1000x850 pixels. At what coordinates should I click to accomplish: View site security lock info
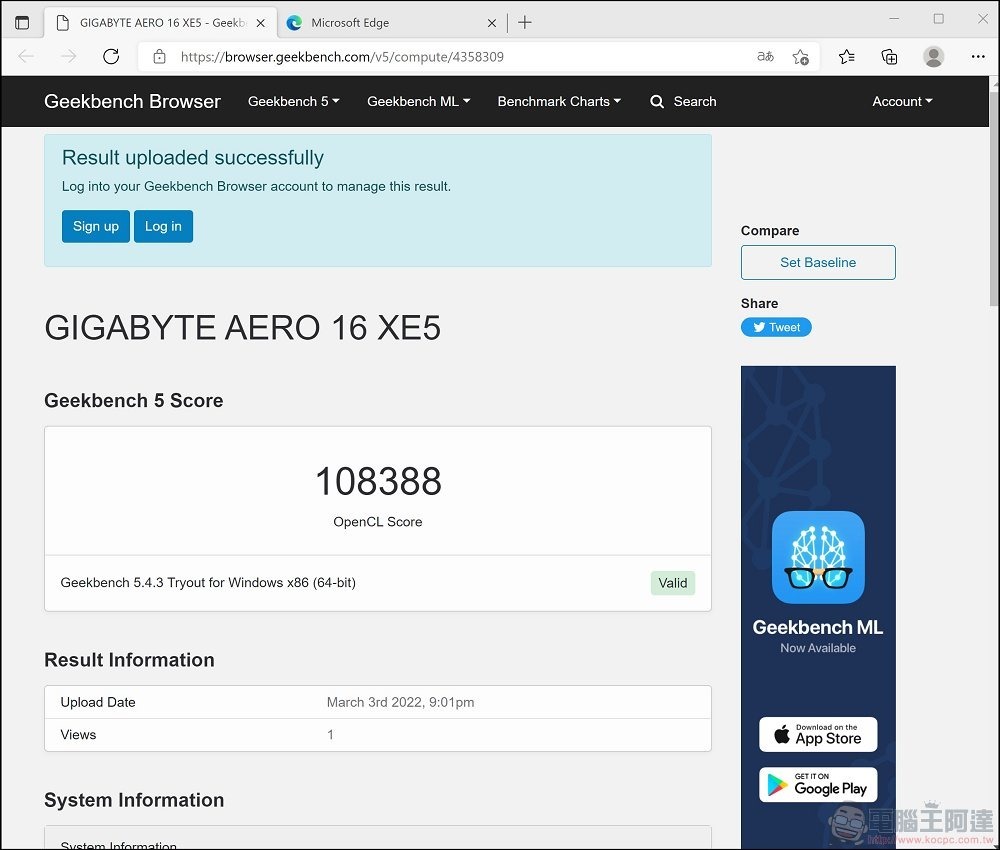tap(159, 57)
